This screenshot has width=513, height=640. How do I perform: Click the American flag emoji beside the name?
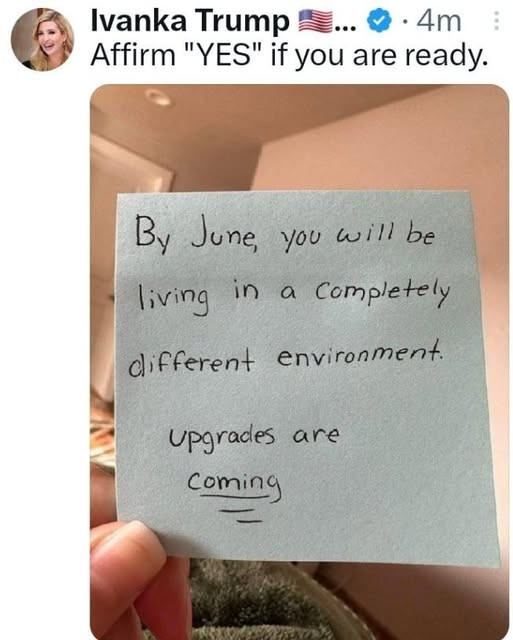click(x=315, y=22)
